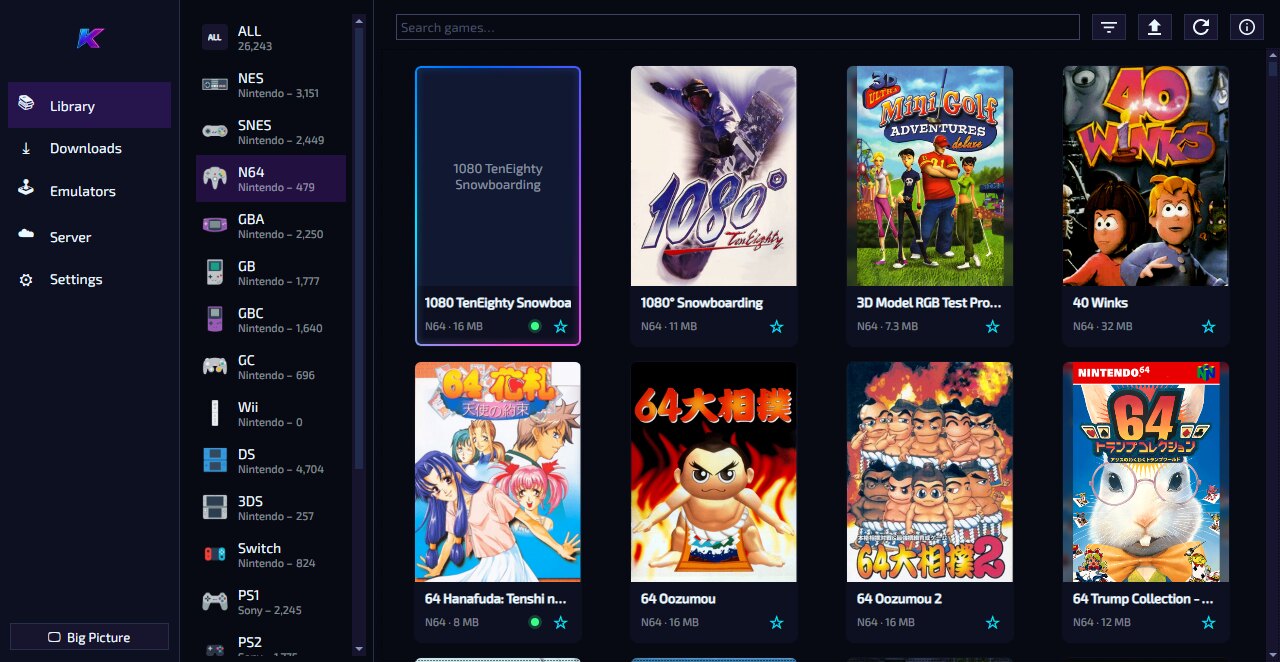Favorite 1080 TenEighty Snowboarding with its star

pos(560,326)
